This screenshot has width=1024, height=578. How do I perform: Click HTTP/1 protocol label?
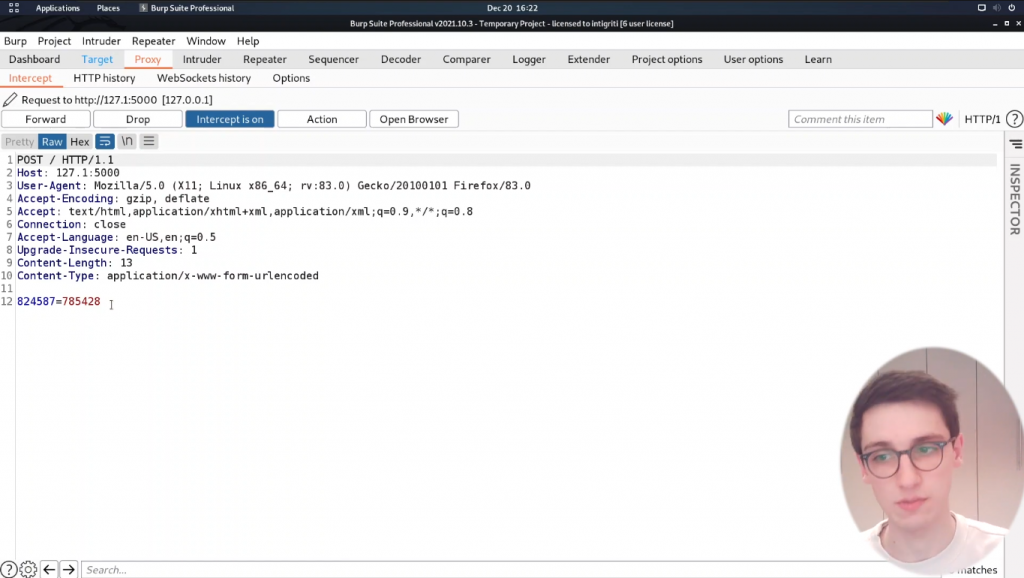tap(982, 119)
